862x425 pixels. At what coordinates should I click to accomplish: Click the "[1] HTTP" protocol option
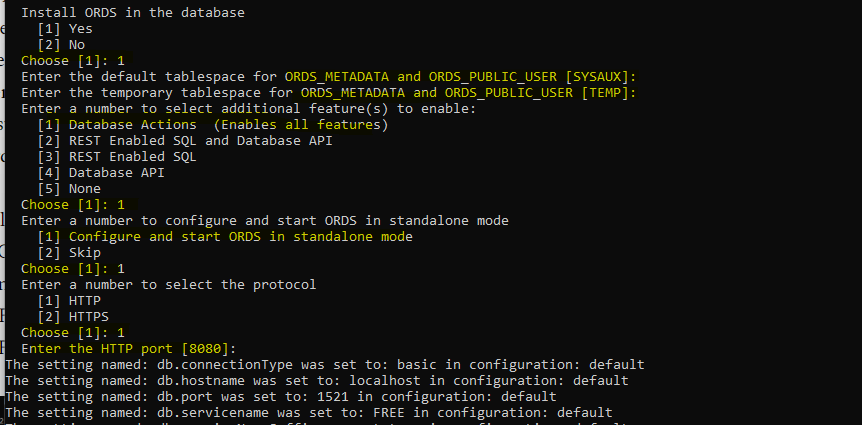click(69, 301)
